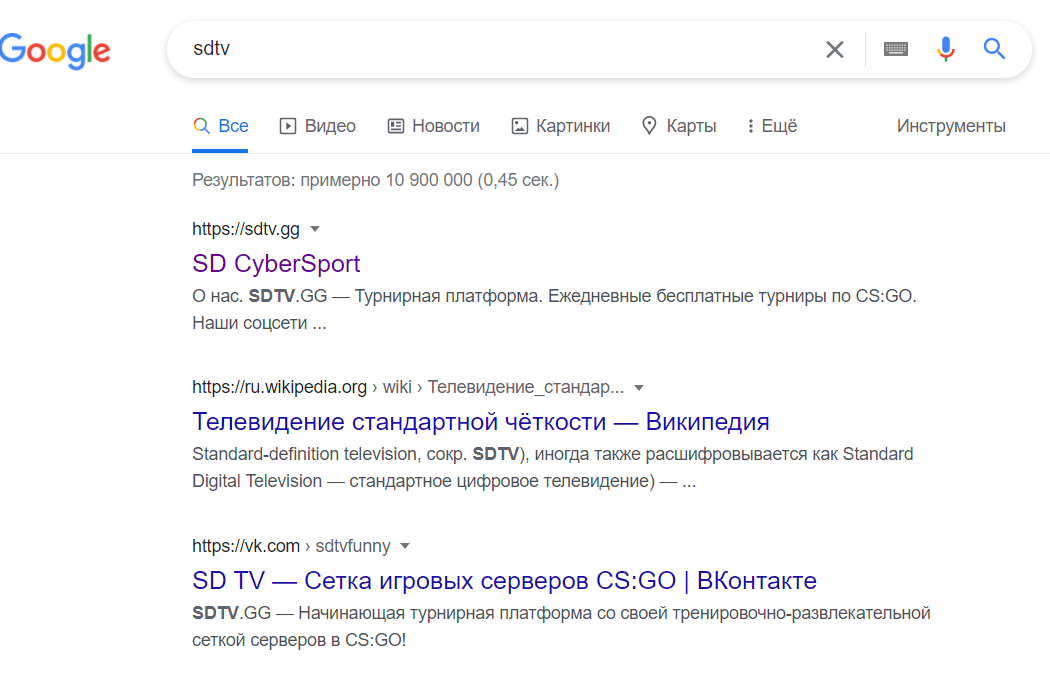Click snippet text Турнирная платформа under SD CyberSport

click(x=448, y=296)
